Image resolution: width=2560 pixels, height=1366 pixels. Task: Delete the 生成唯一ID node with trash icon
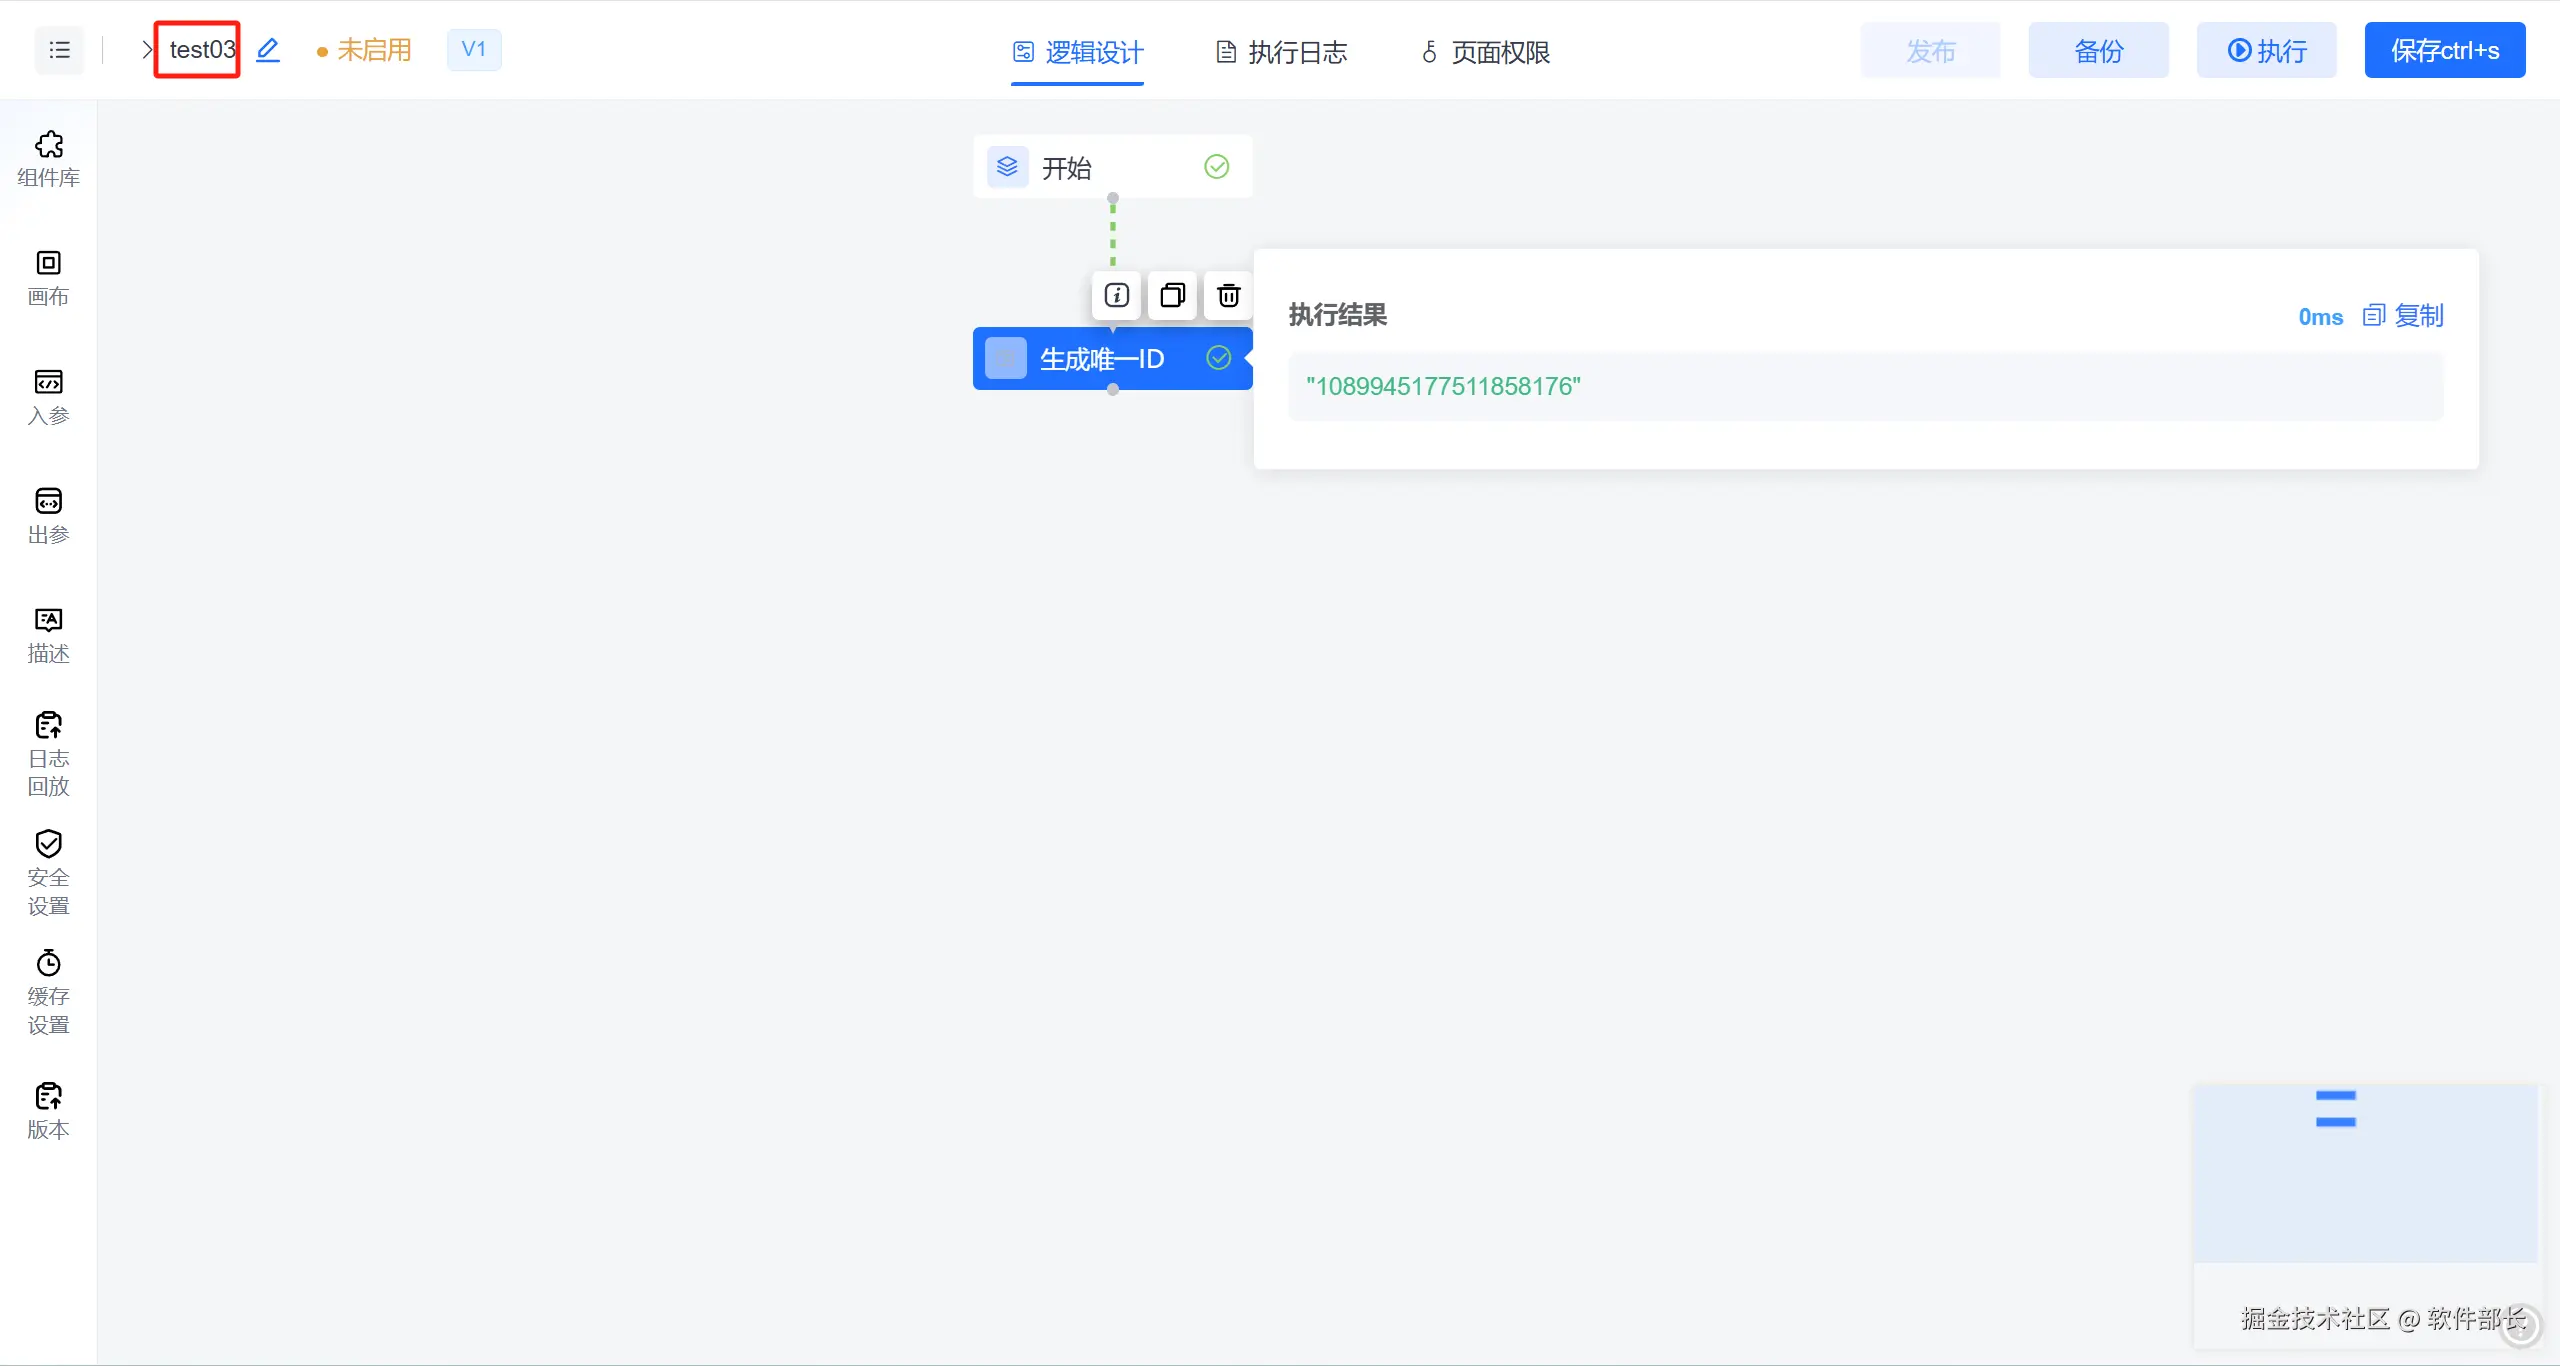(x=1228, y=296)
